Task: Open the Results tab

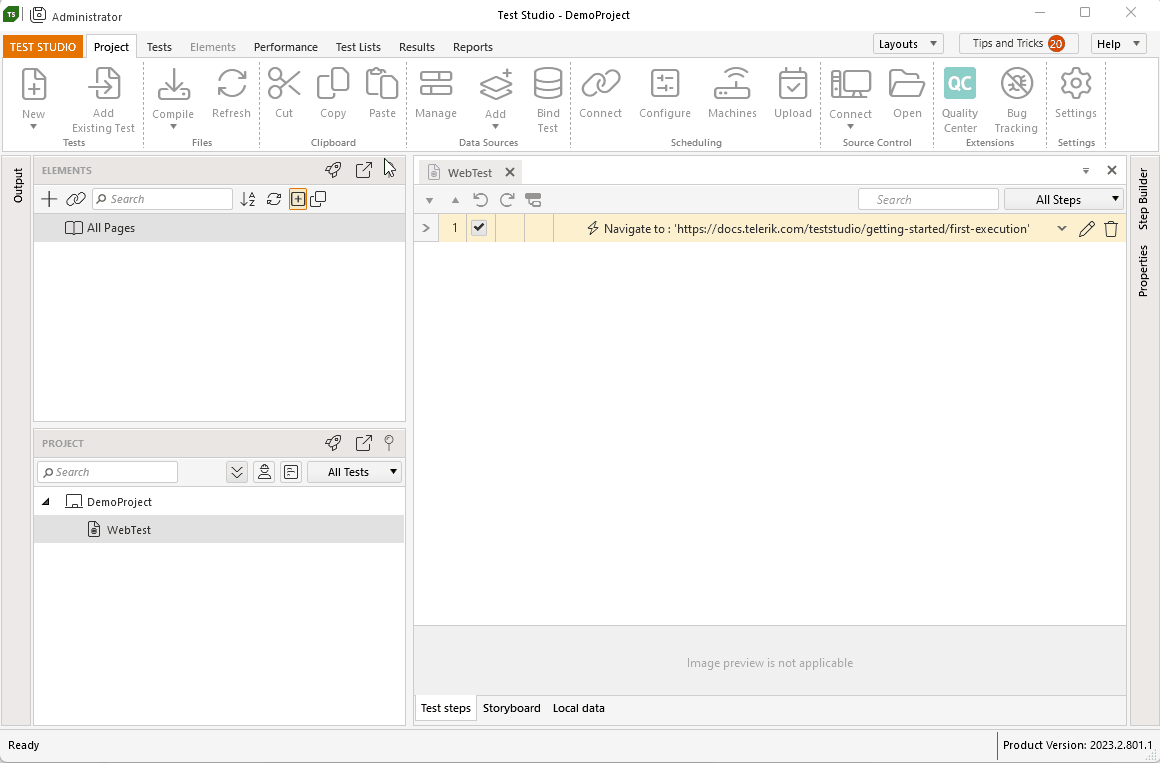Action: pyautogui.click(x=417, y=47)
